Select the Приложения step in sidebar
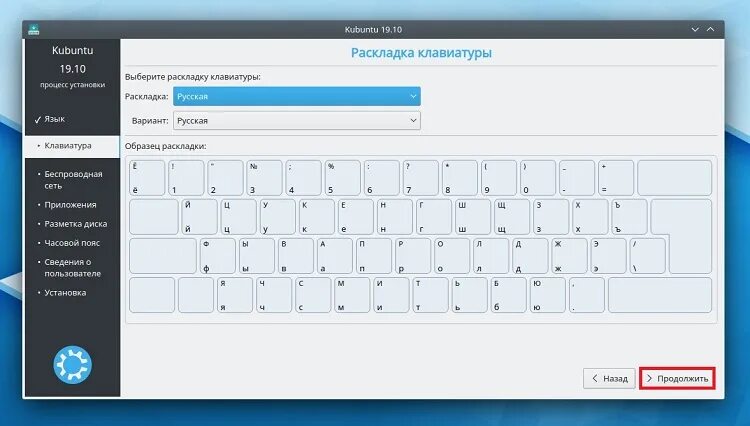Image resolution: width=750 pixels, height=426 pixels. [70, 205]
